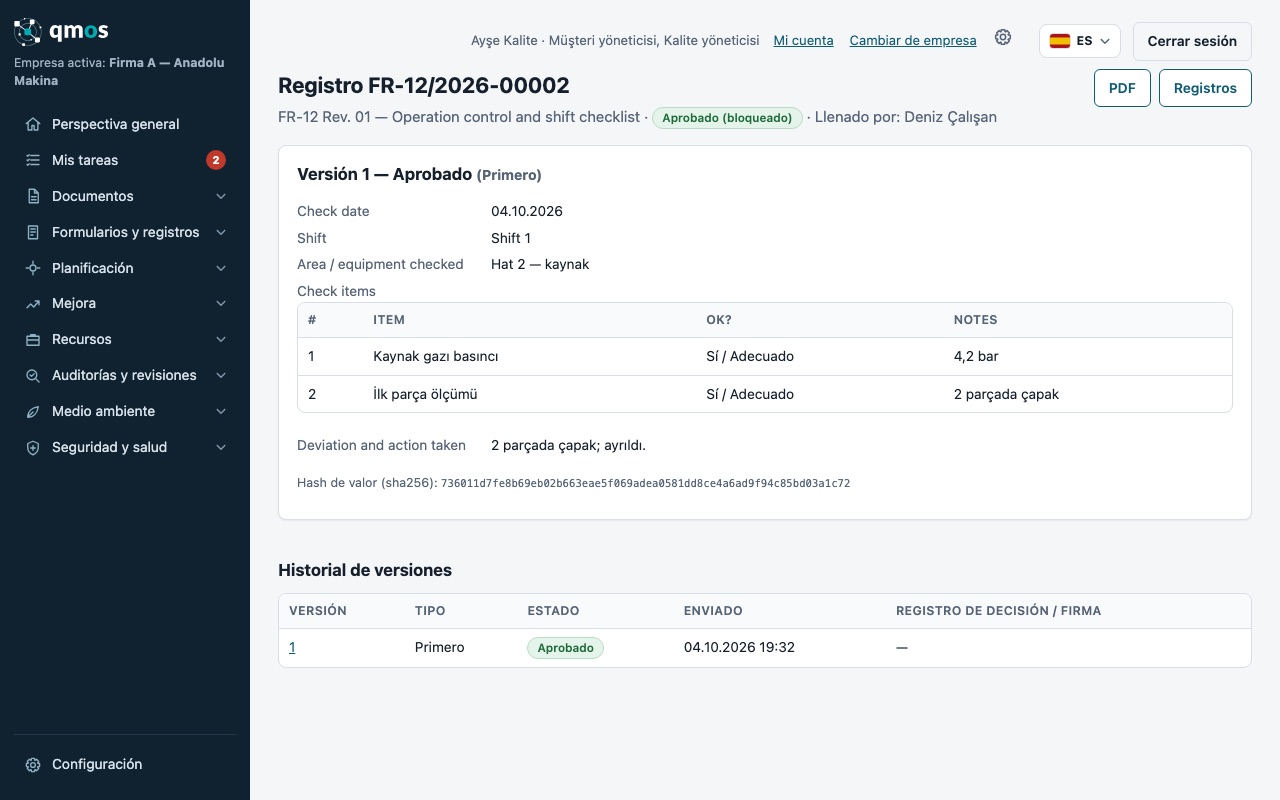
Task: Expand the Planificación chevron
Action: pos(221,268)
